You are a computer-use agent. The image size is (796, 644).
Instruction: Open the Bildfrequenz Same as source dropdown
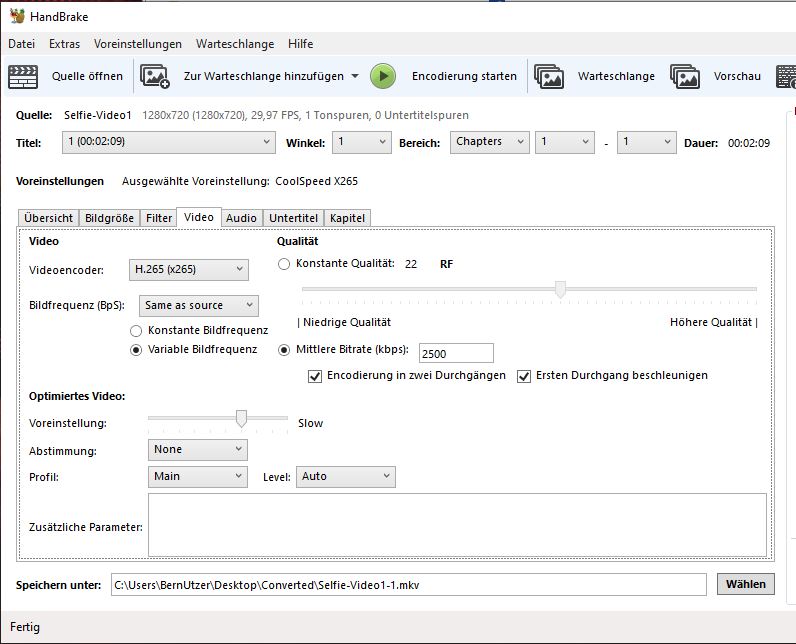[x=198, y=306]
